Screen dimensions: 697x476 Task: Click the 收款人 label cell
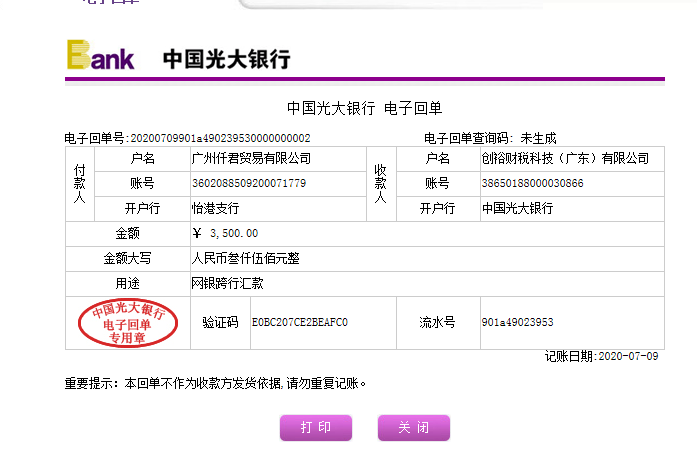pyautogui.click(x=381, y=184)
